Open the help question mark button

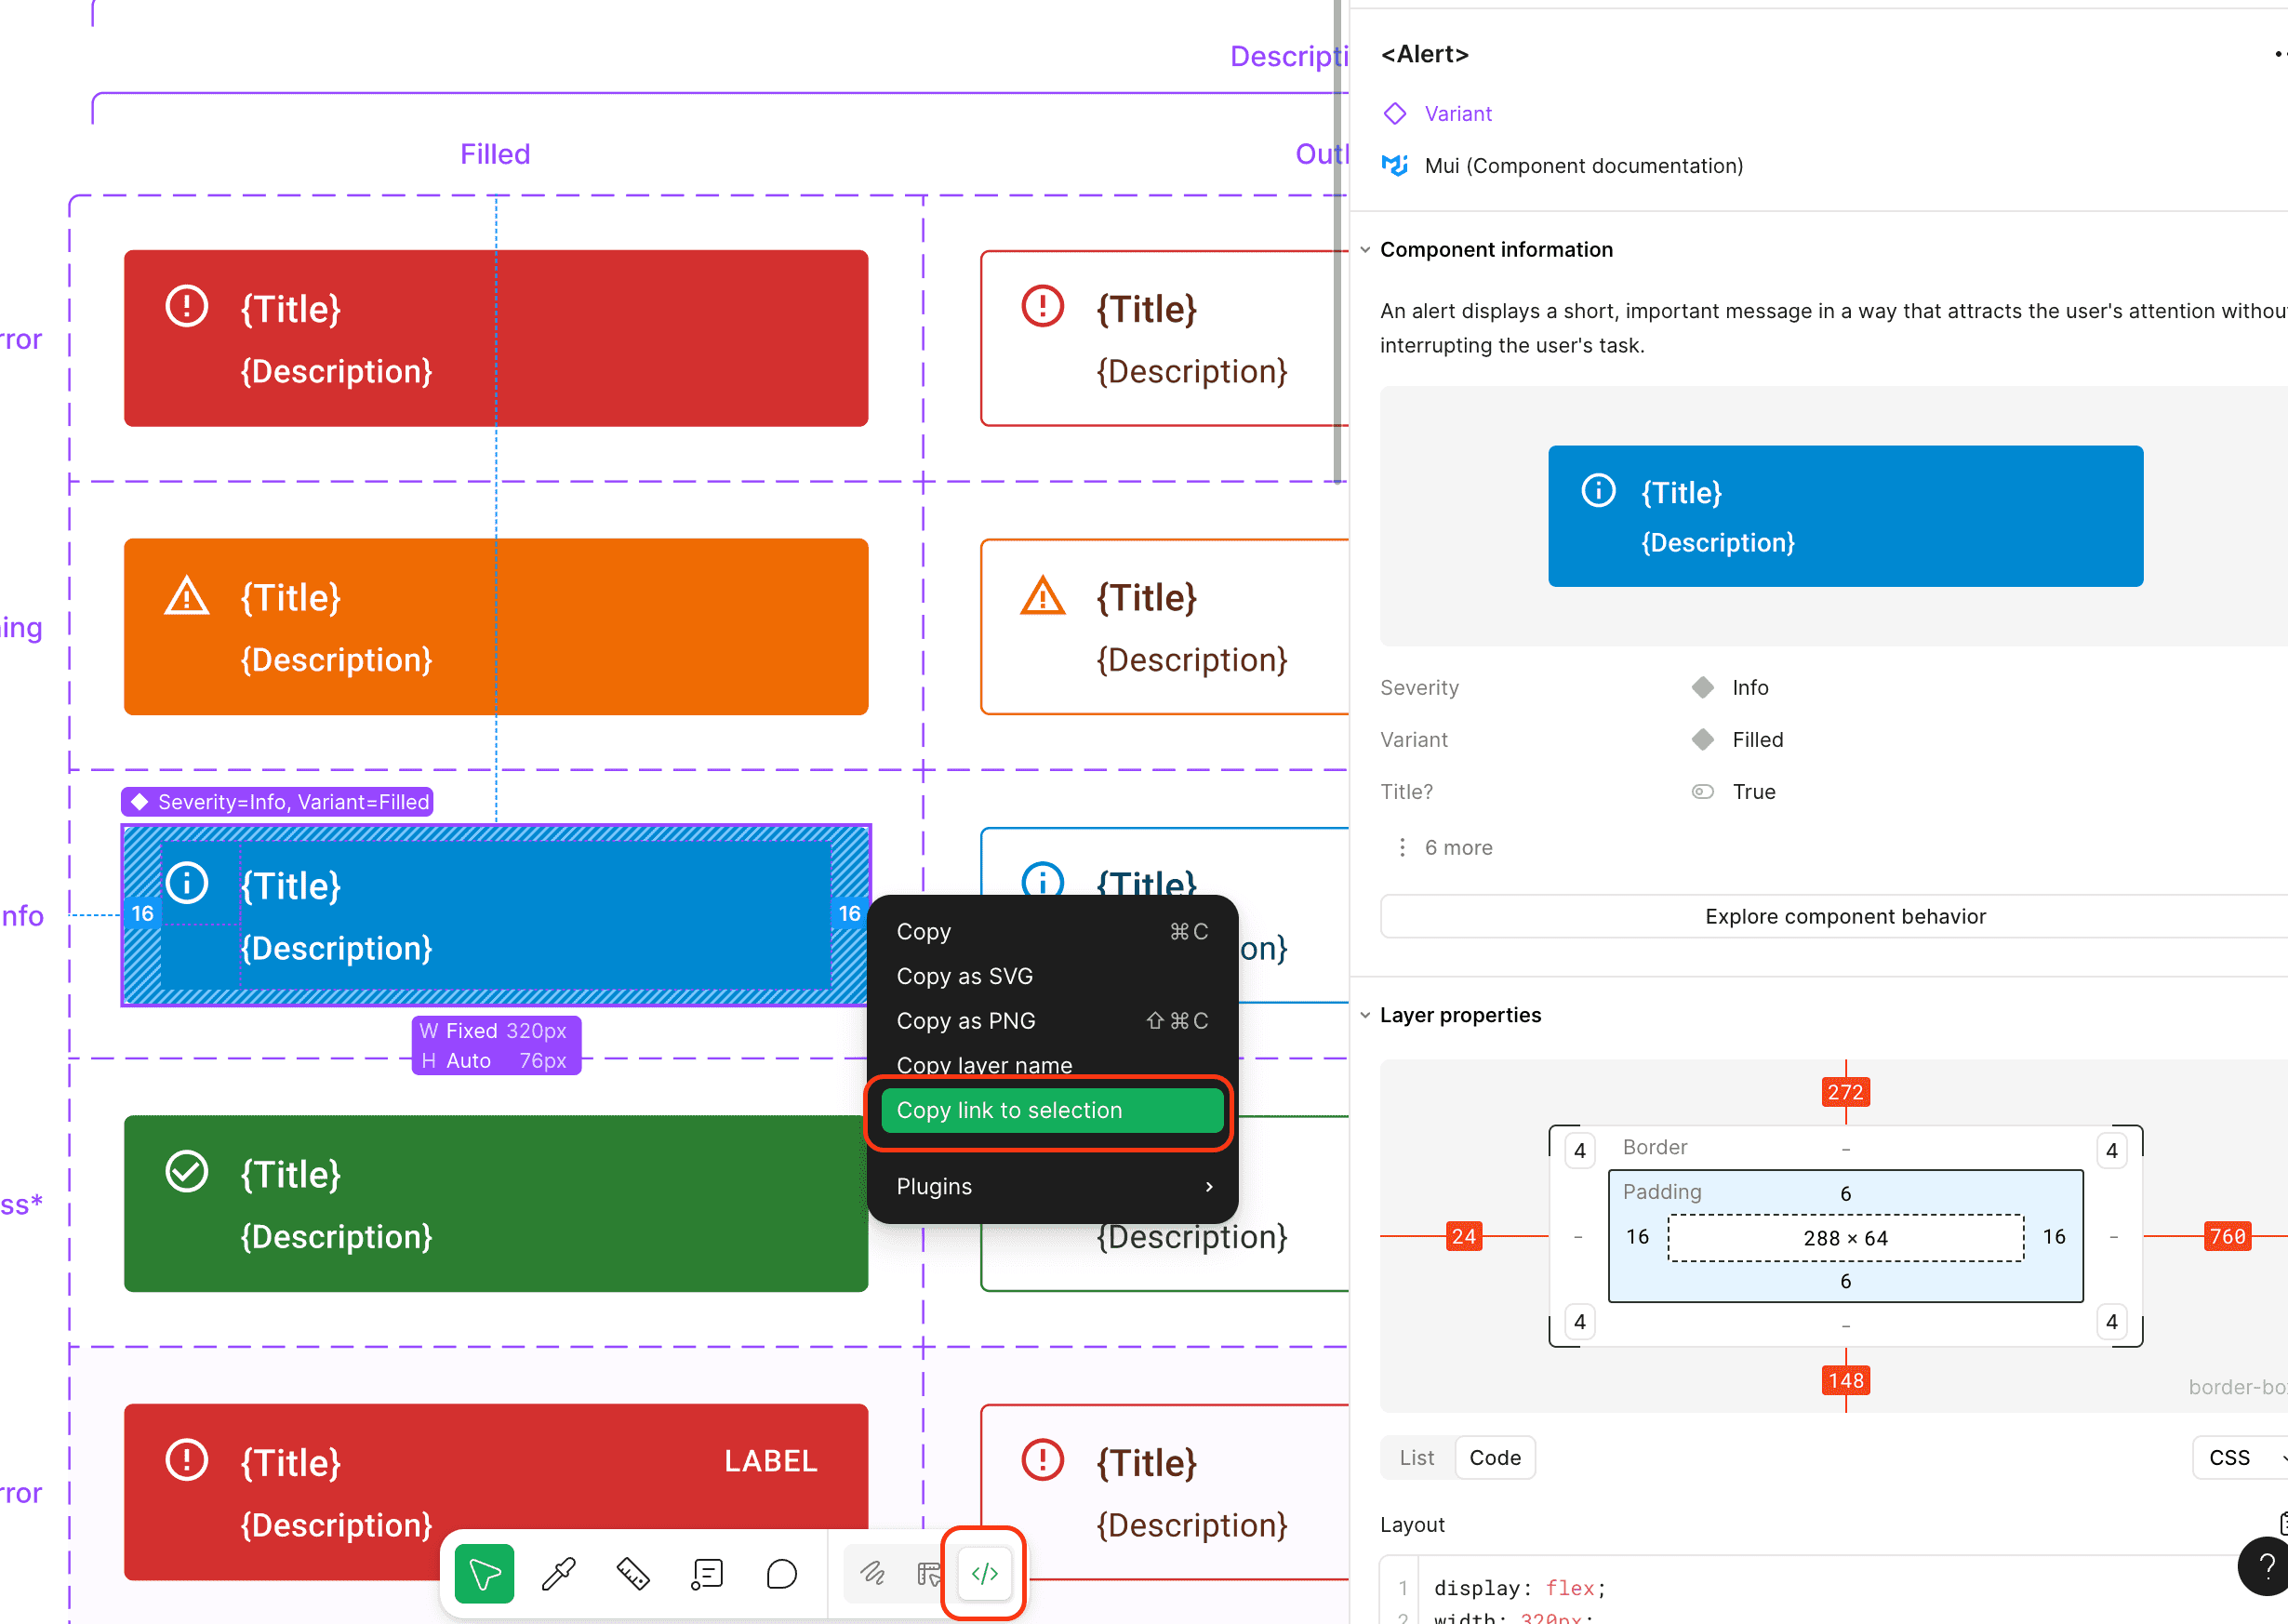(x=2263, y=1567)
